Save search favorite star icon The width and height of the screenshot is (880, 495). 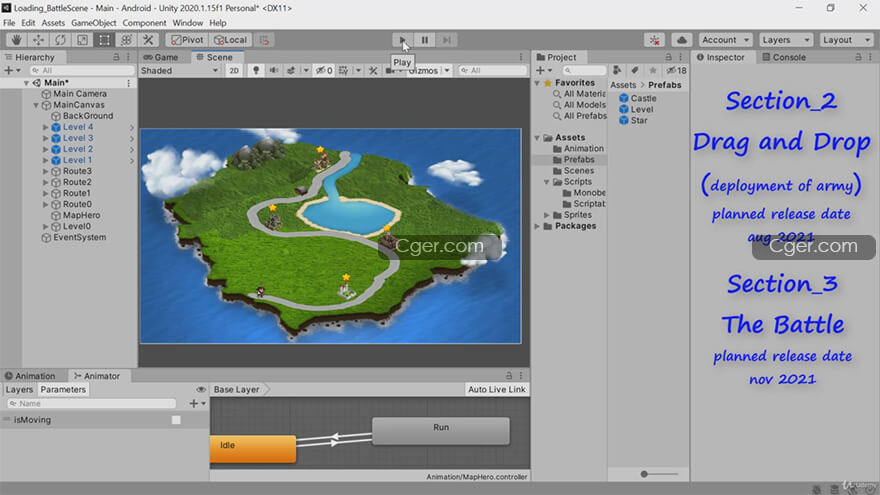[x=652, y=70]
